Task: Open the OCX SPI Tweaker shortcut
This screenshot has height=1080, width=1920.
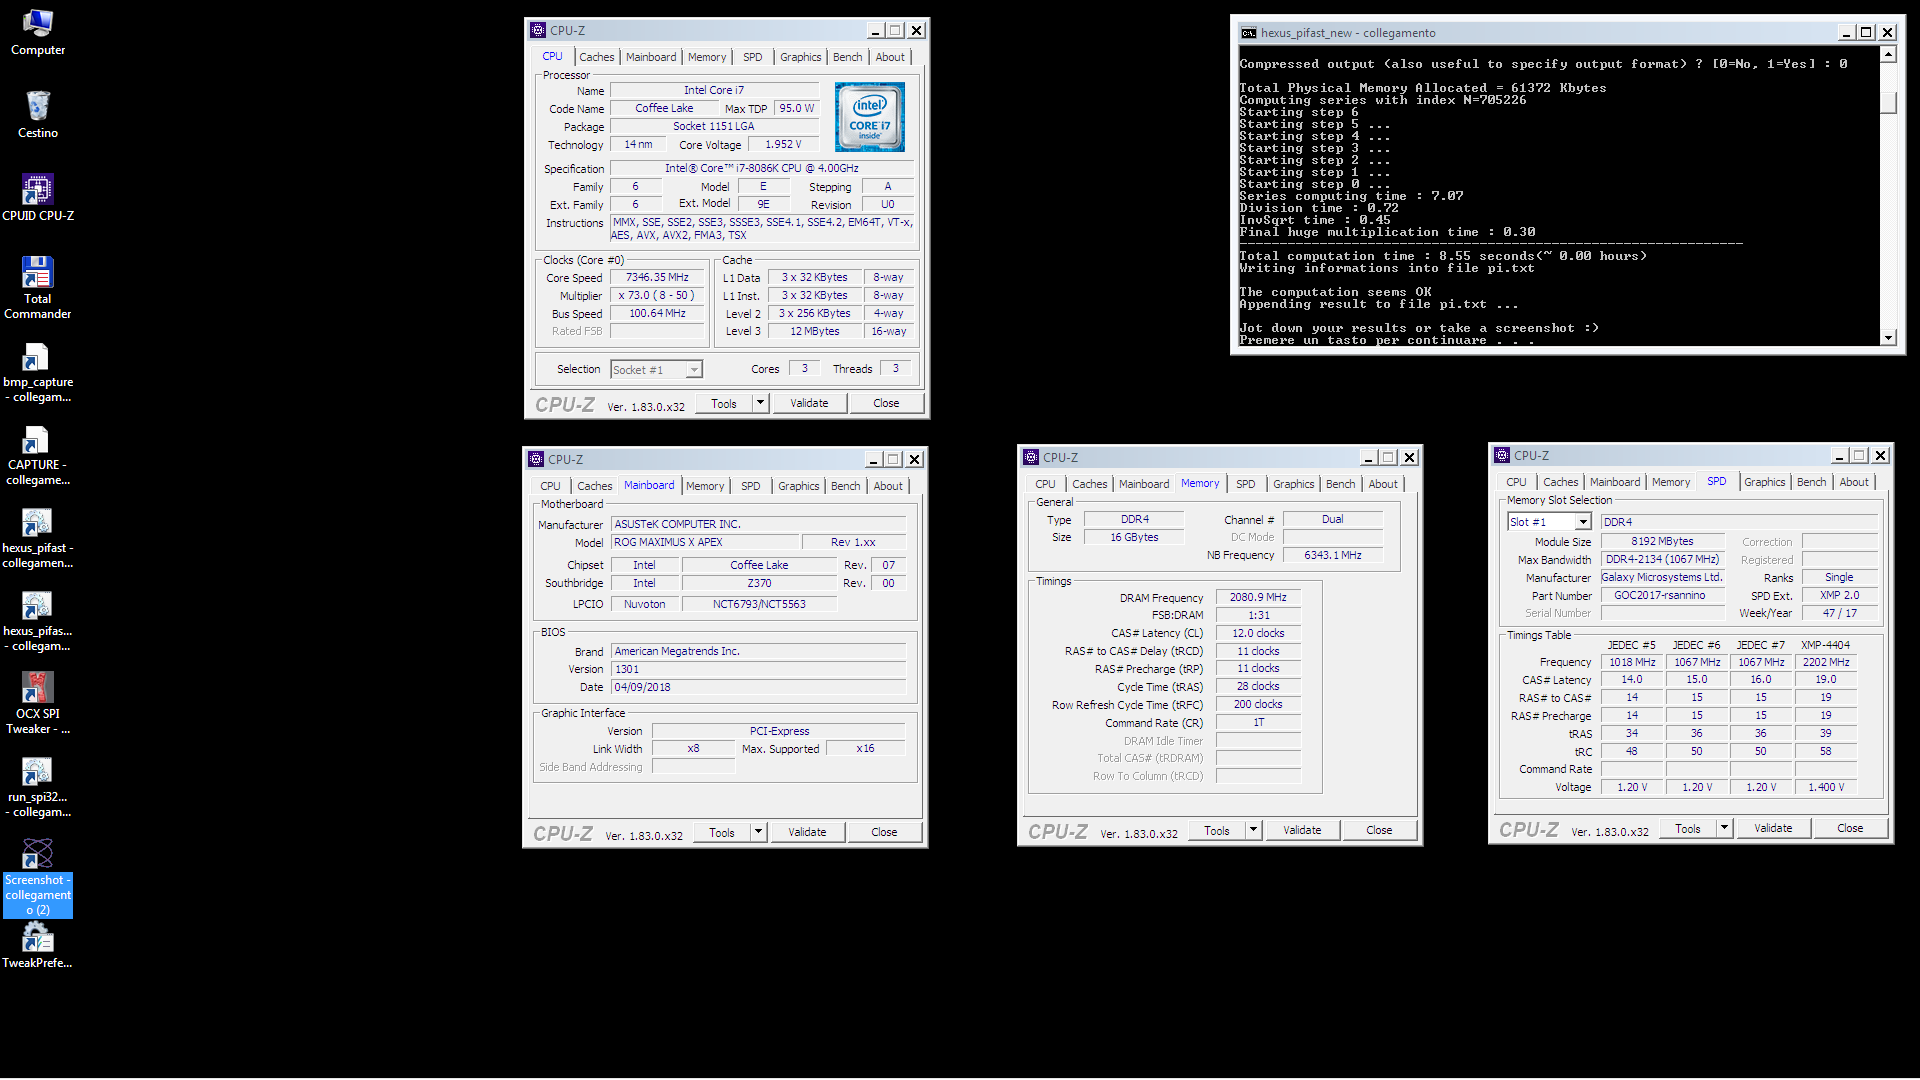Action: tap(37, 704)
